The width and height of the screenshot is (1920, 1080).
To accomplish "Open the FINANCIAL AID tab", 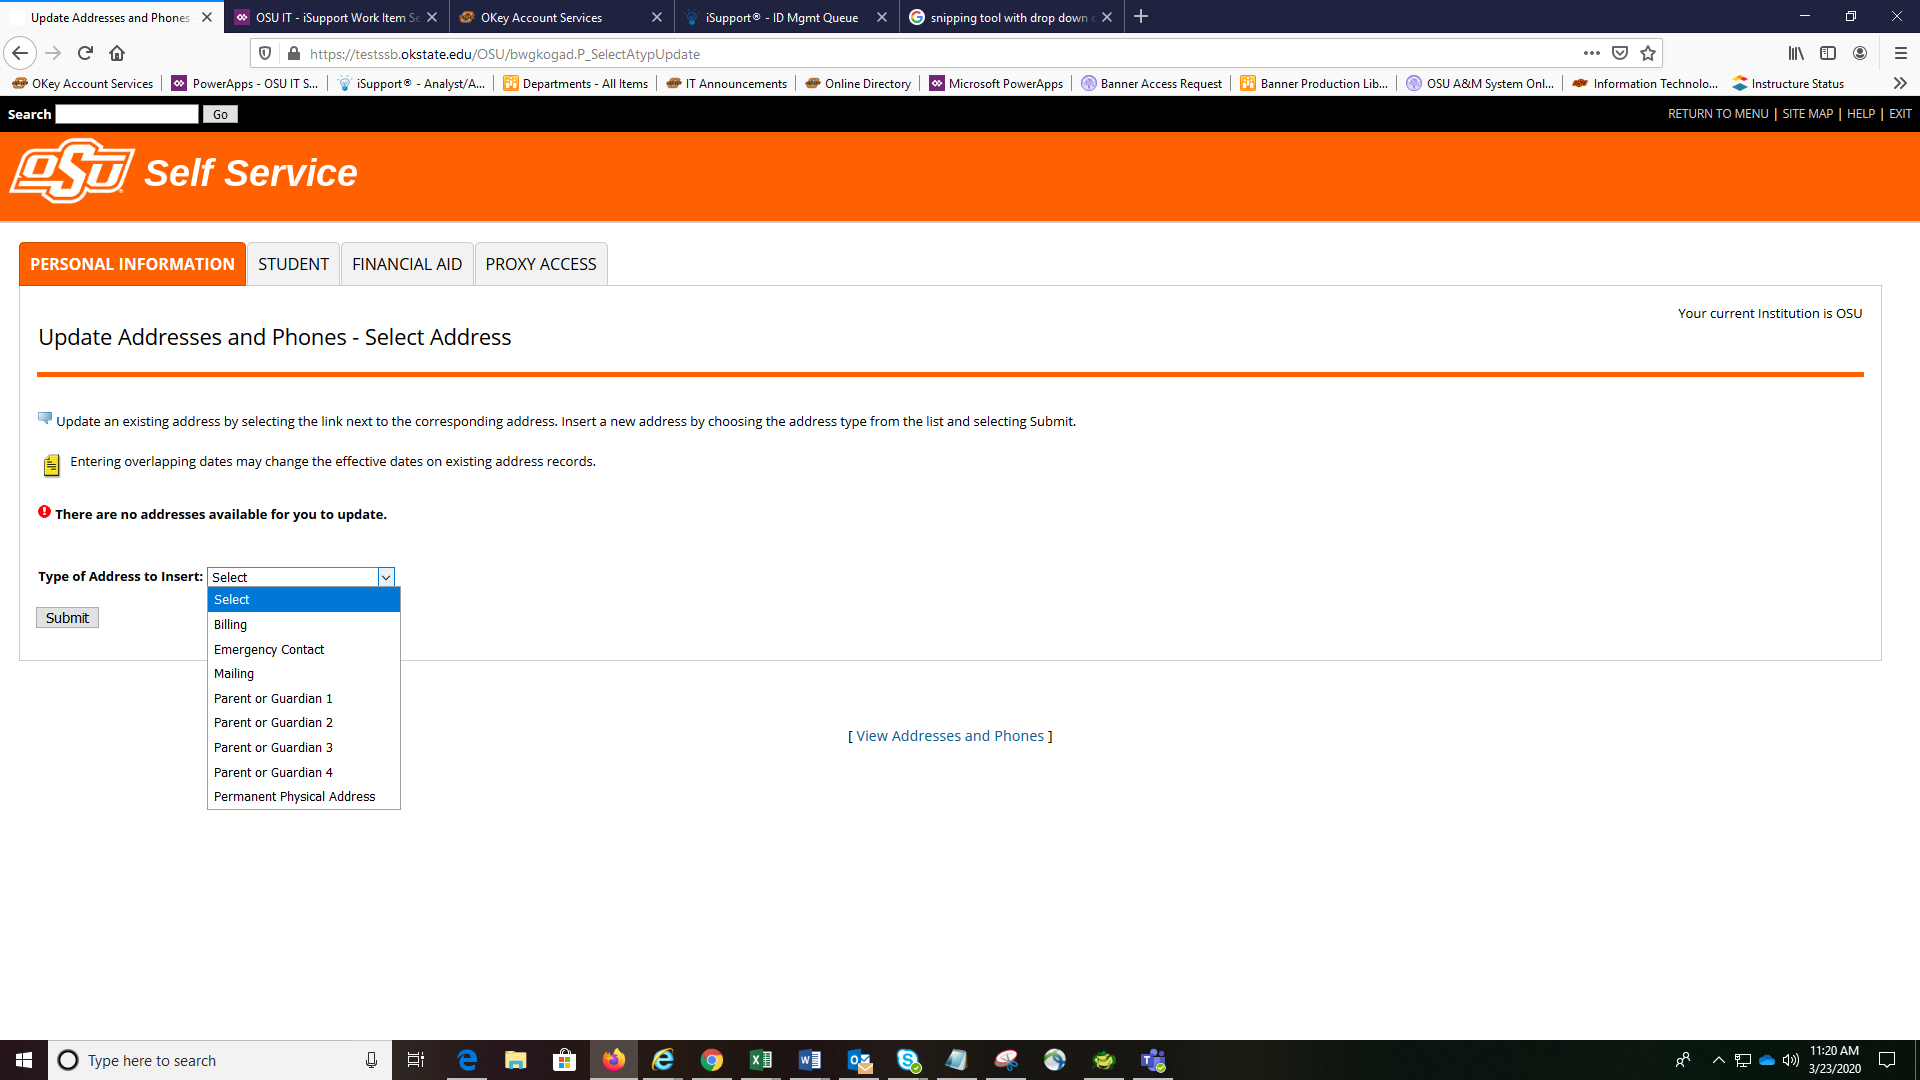I will pyautogui.click(x=407, y=264).
